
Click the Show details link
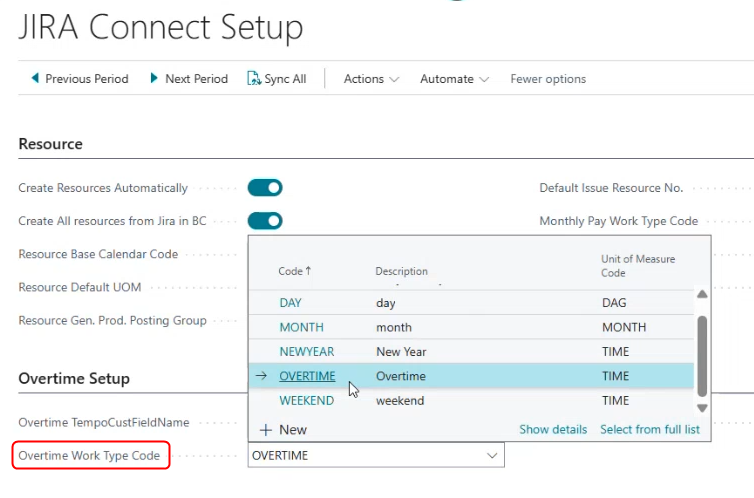tap(553, 430)
